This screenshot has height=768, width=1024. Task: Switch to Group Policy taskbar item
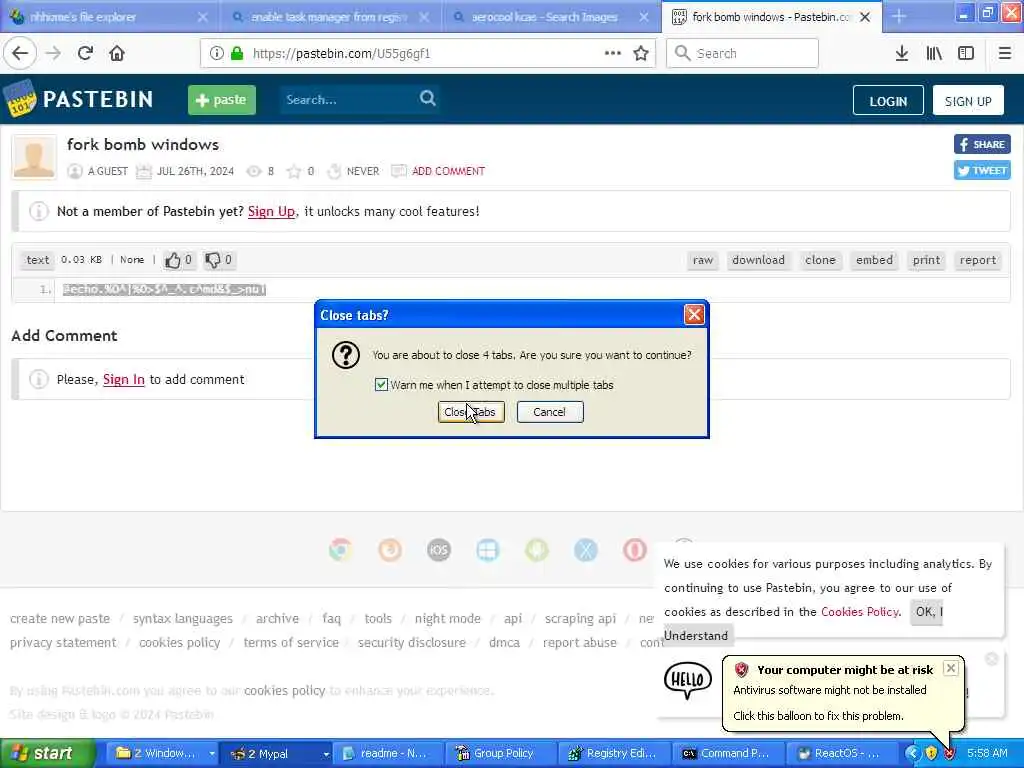pos(503,753)
